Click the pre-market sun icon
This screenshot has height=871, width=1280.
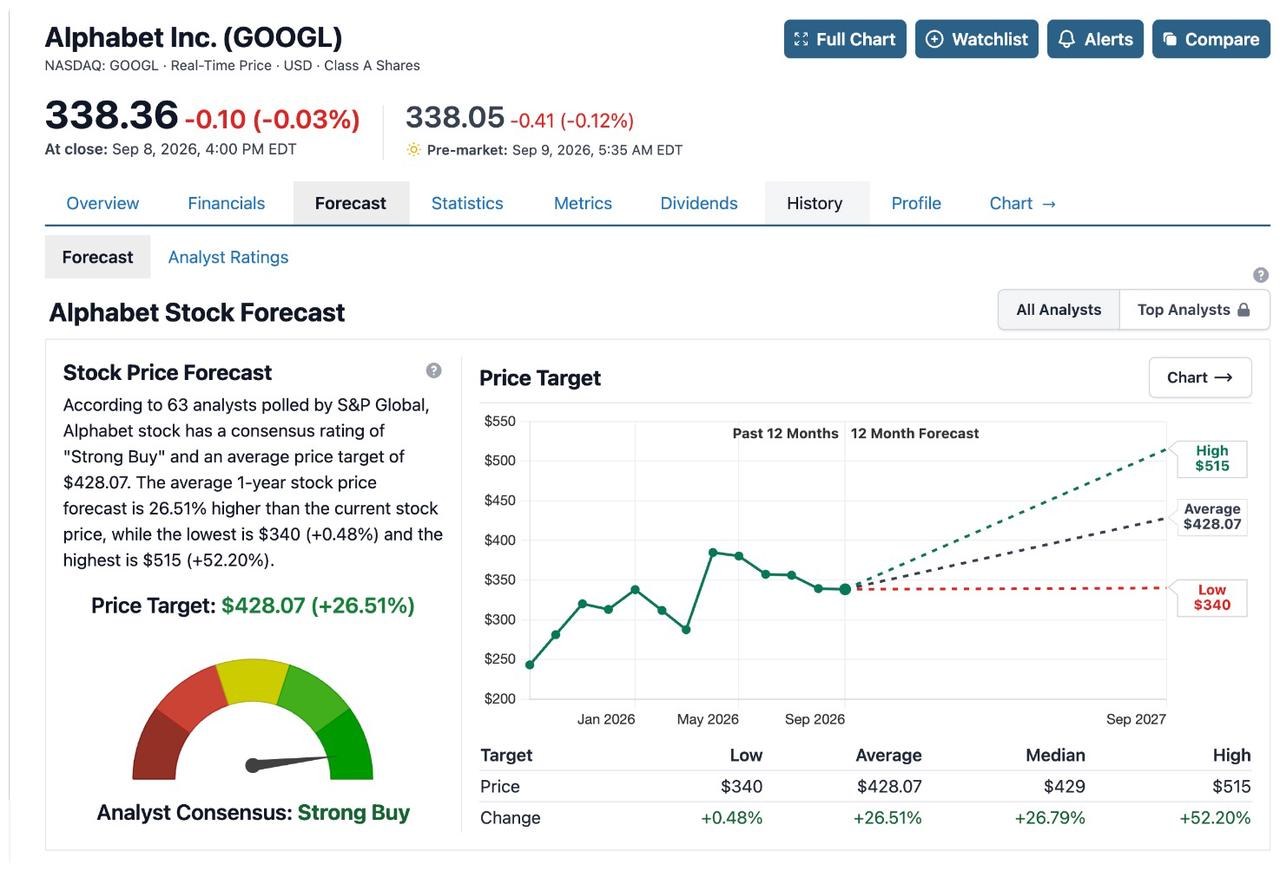(x=414, y=150)
